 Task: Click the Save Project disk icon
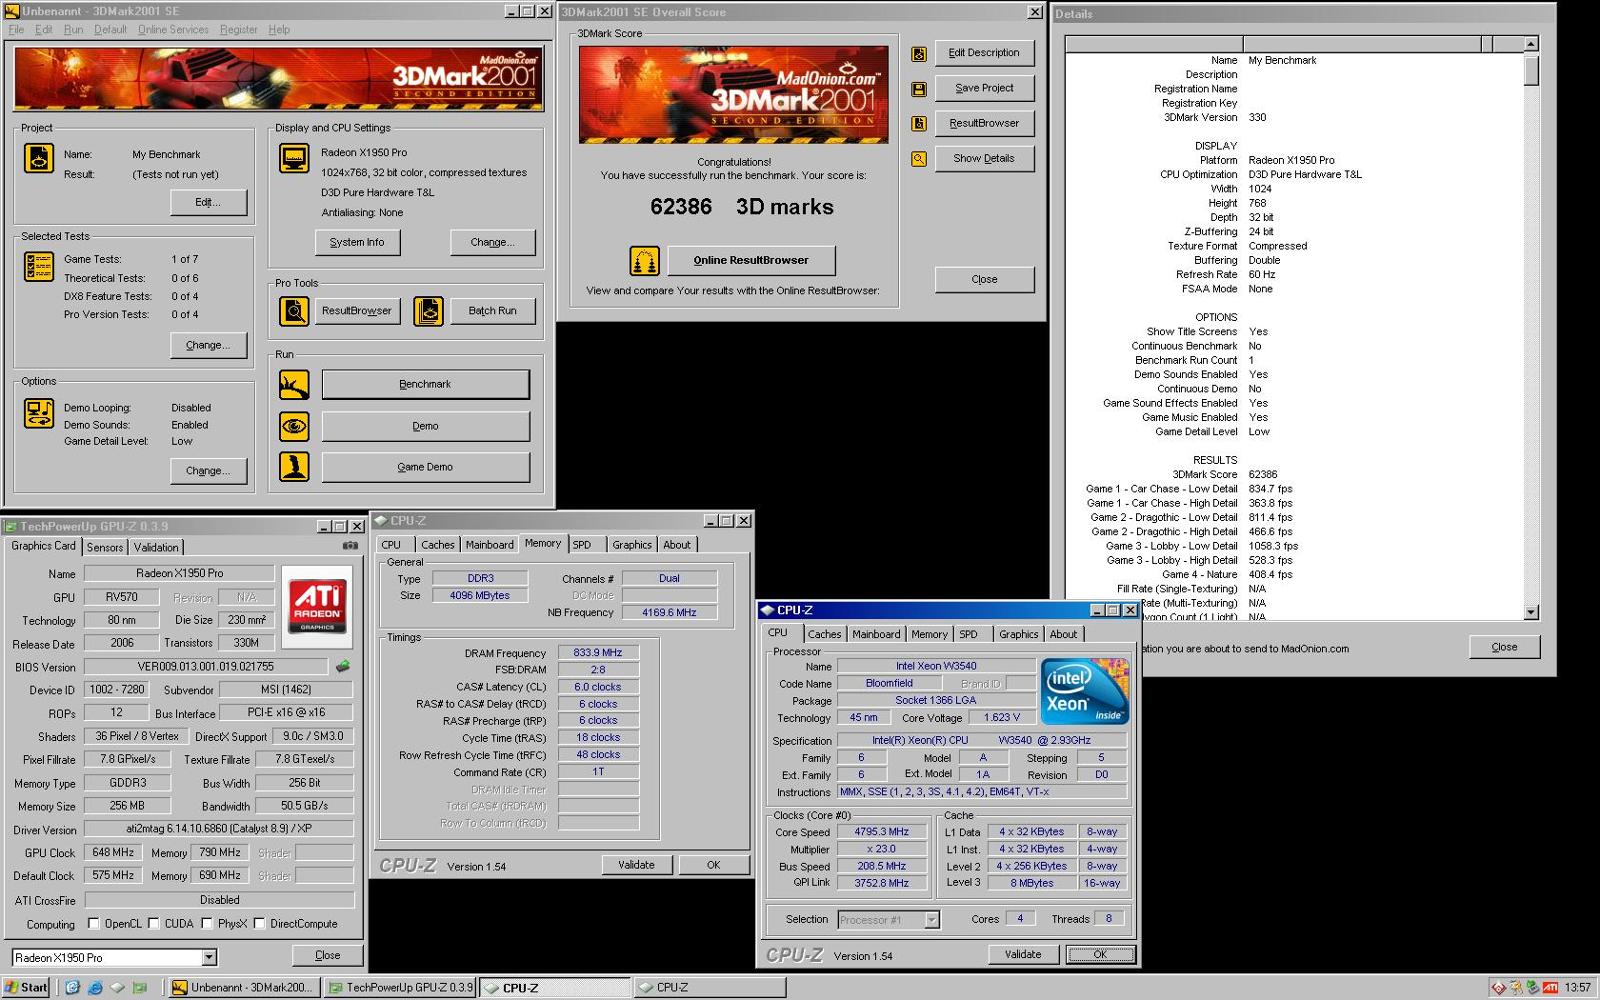(918, 89)
